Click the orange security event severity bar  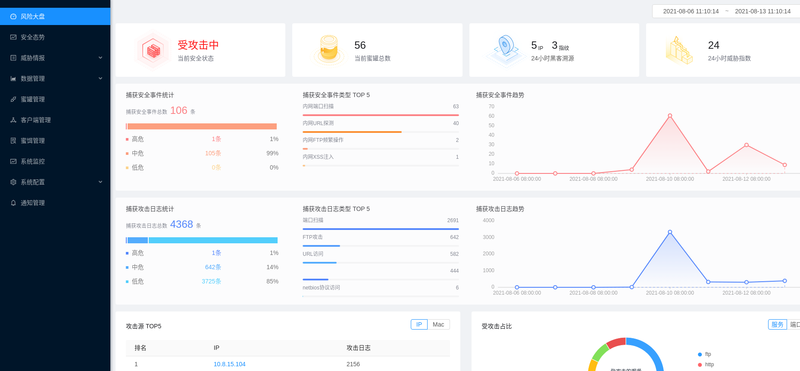(202, 126)
